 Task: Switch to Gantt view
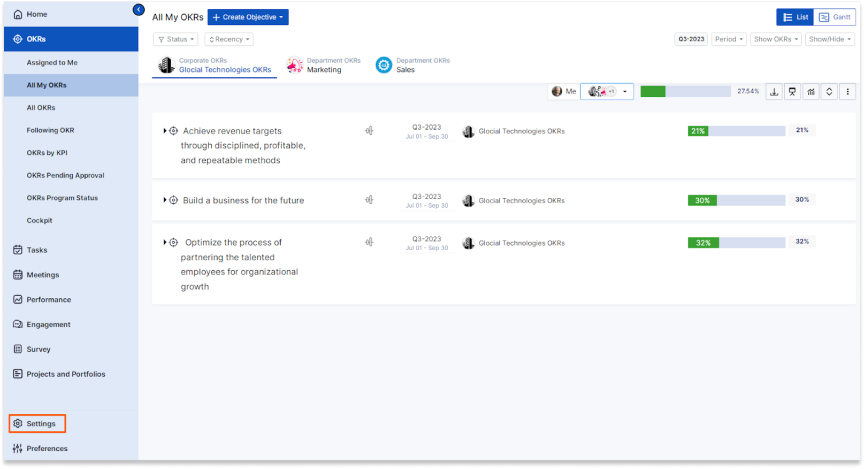[835, 18]
